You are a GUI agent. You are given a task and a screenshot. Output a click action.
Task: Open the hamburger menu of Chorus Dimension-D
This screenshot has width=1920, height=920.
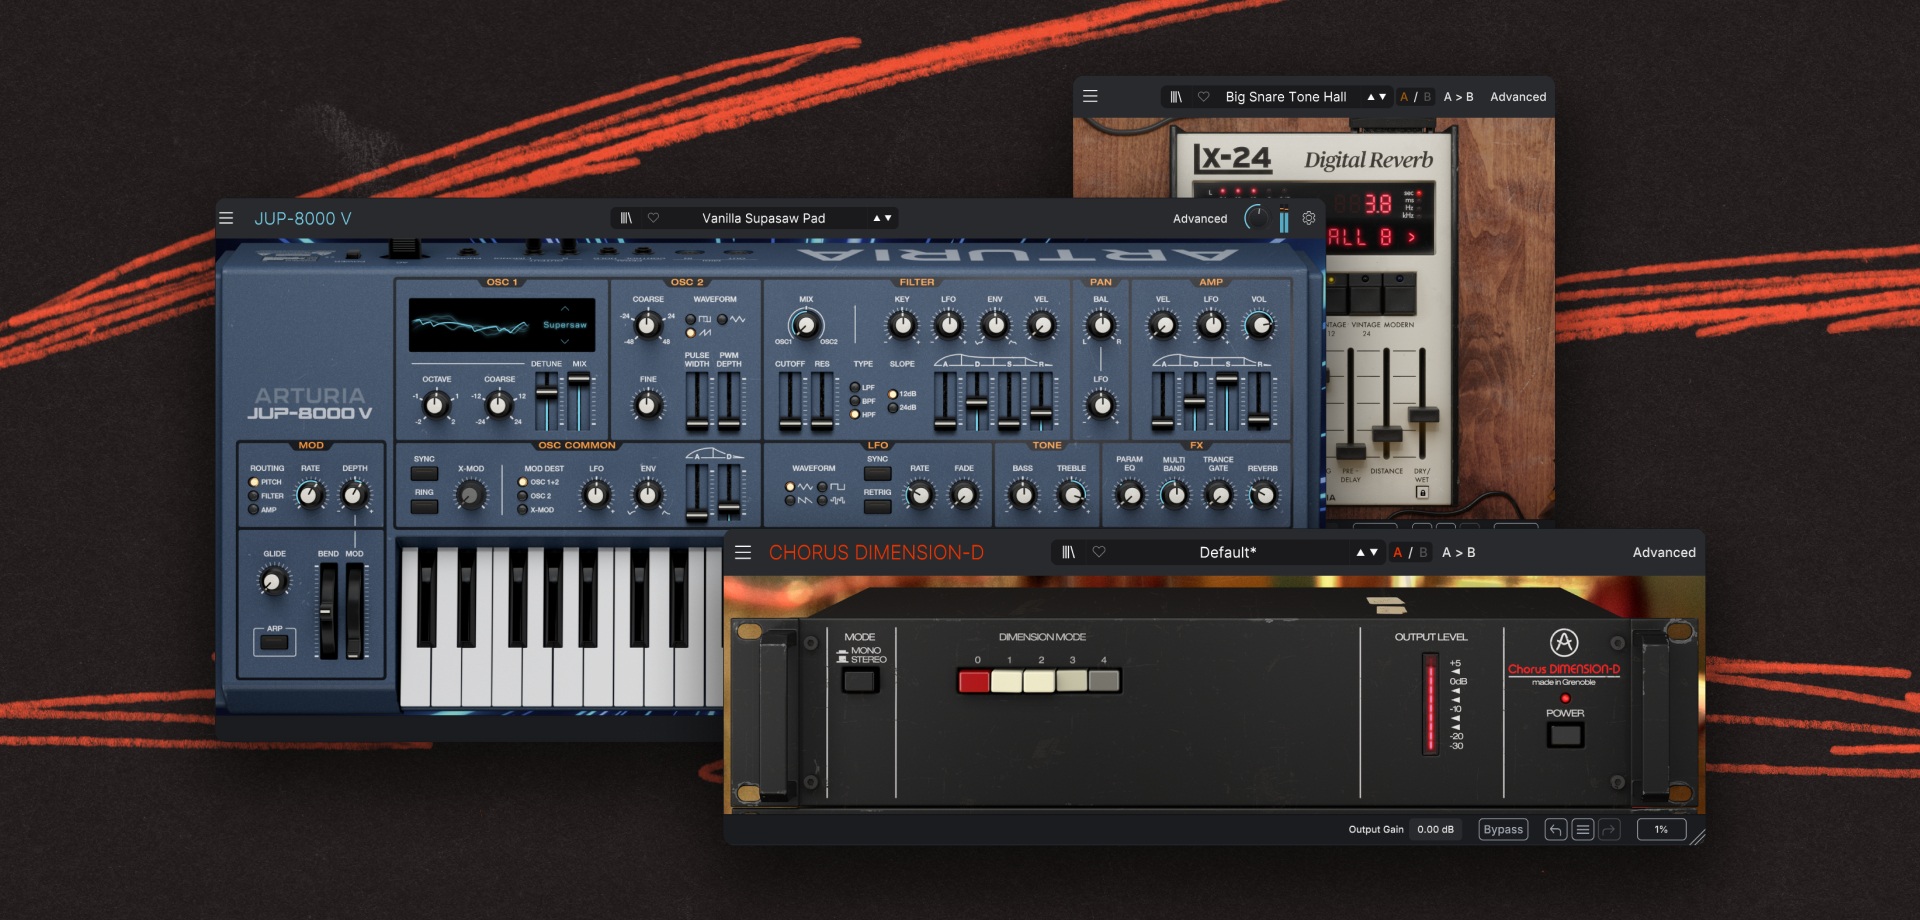[x=741, y=552]
